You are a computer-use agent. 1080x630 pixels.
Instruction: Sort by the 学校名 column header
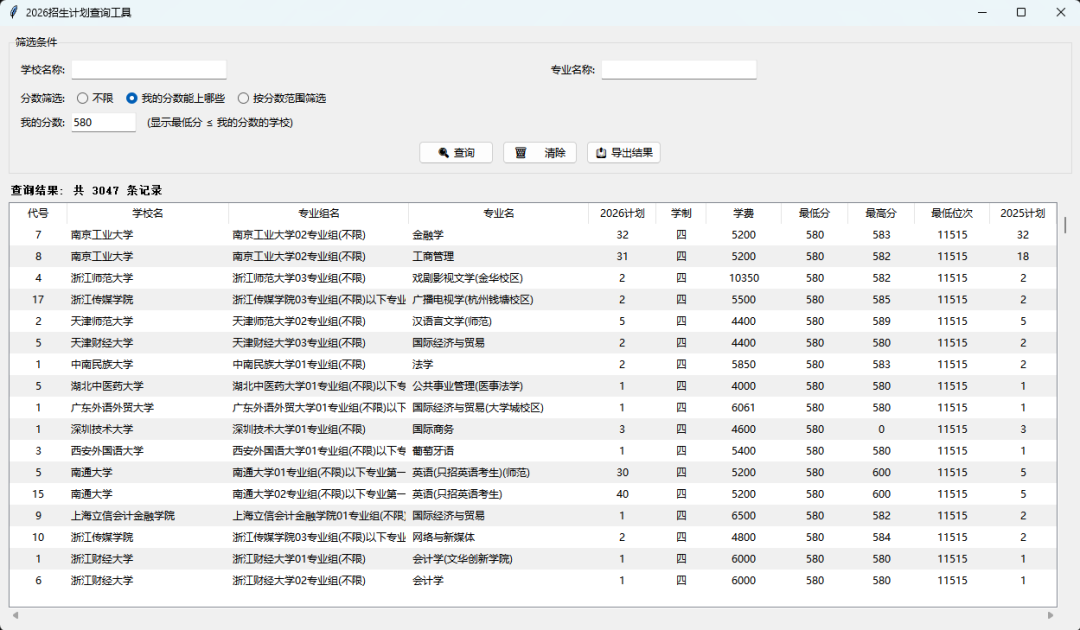coord(147,213)
